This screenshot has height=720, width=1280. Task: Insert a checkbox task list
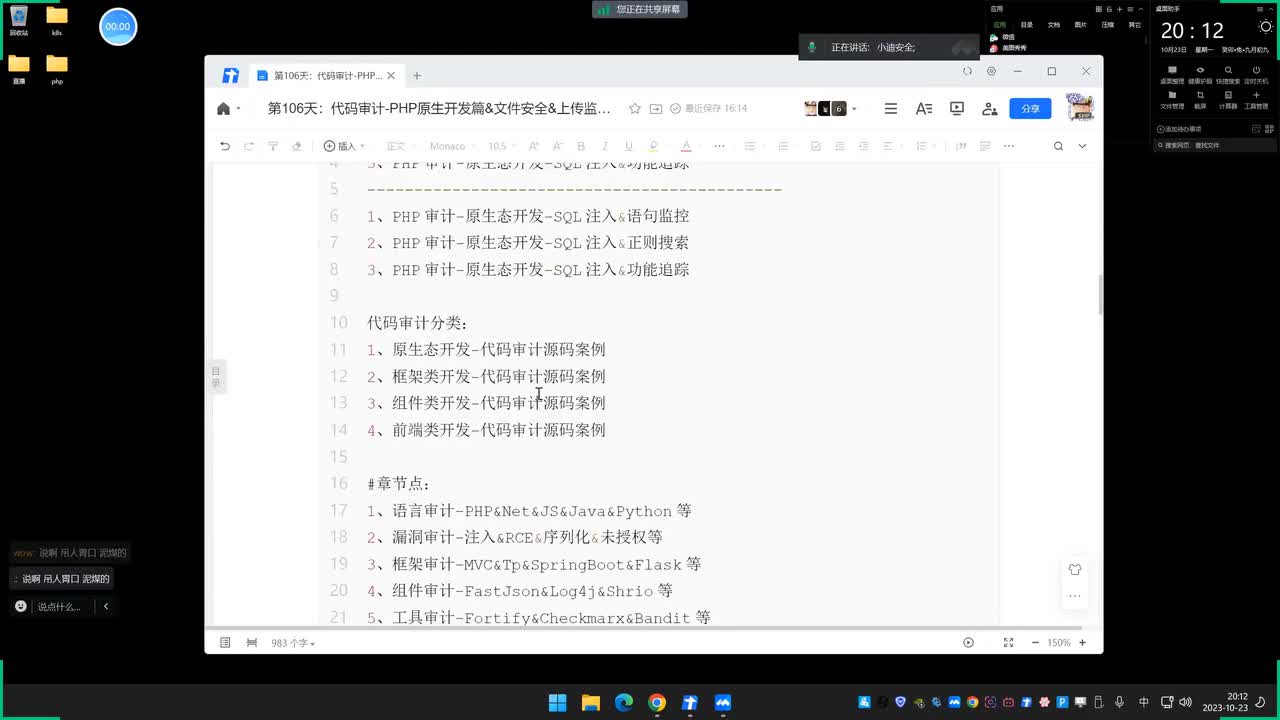click(816, 146)
